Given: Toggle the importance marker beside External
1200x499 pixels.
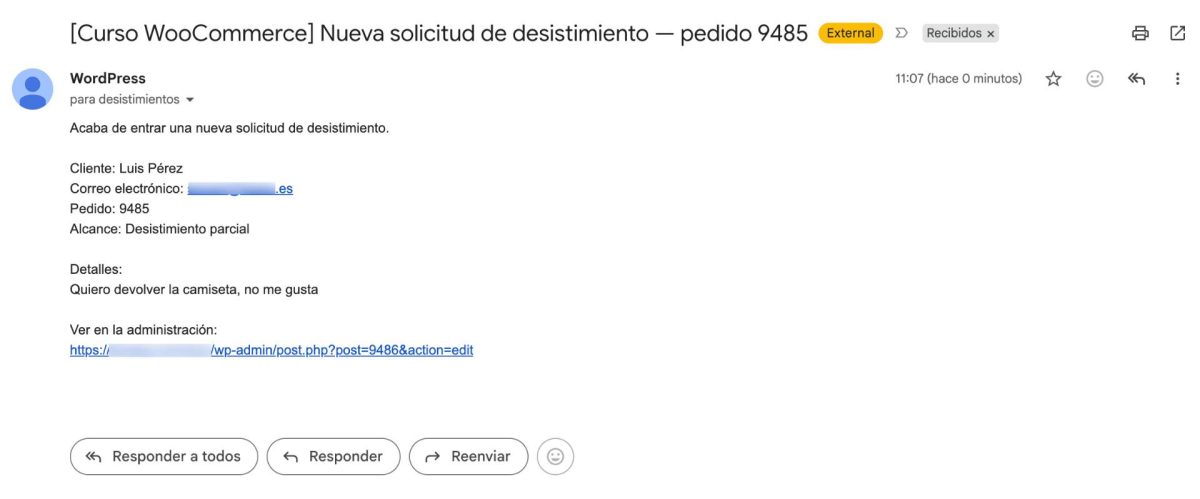Looking at the screenshot, I should point(901,33).
